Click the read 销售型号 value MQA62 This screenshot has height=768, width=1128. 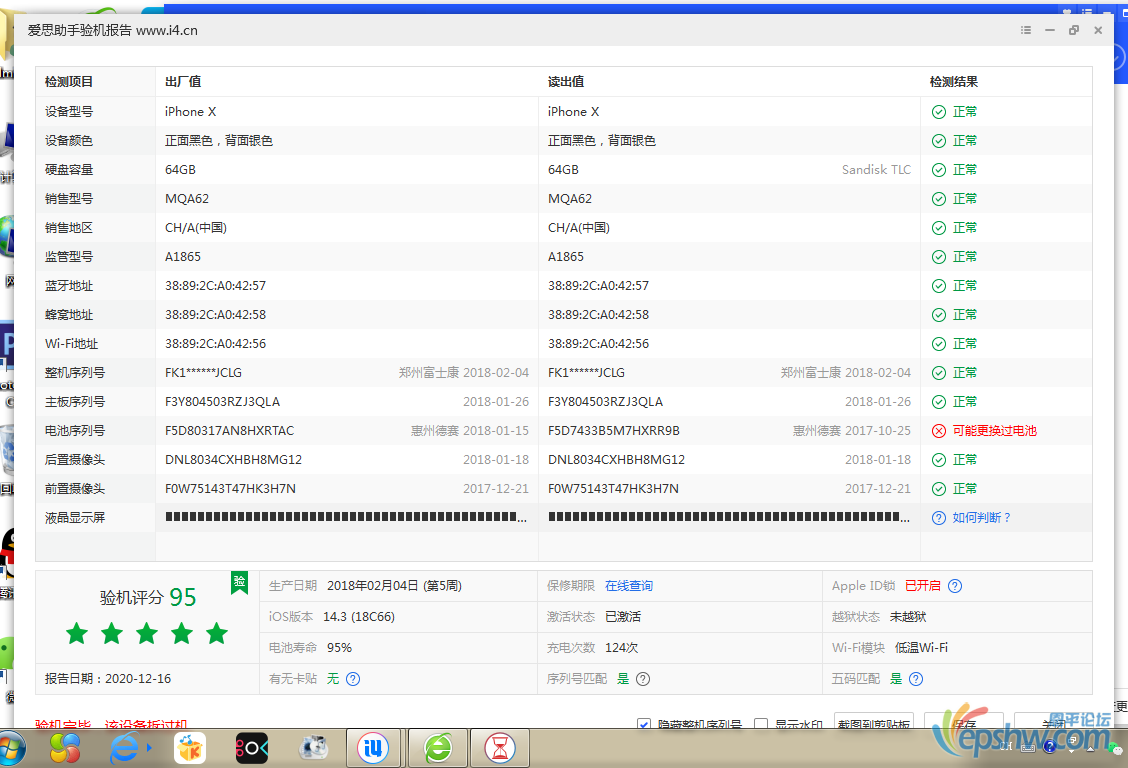tap(570, 198)
